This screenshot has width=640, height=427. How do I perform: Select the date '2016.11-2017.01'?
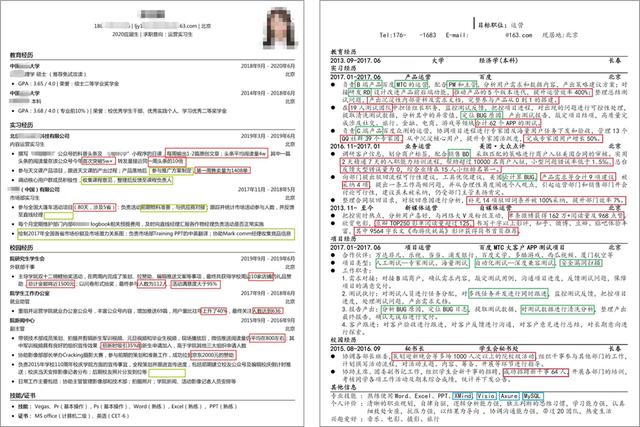click(356, 146)
